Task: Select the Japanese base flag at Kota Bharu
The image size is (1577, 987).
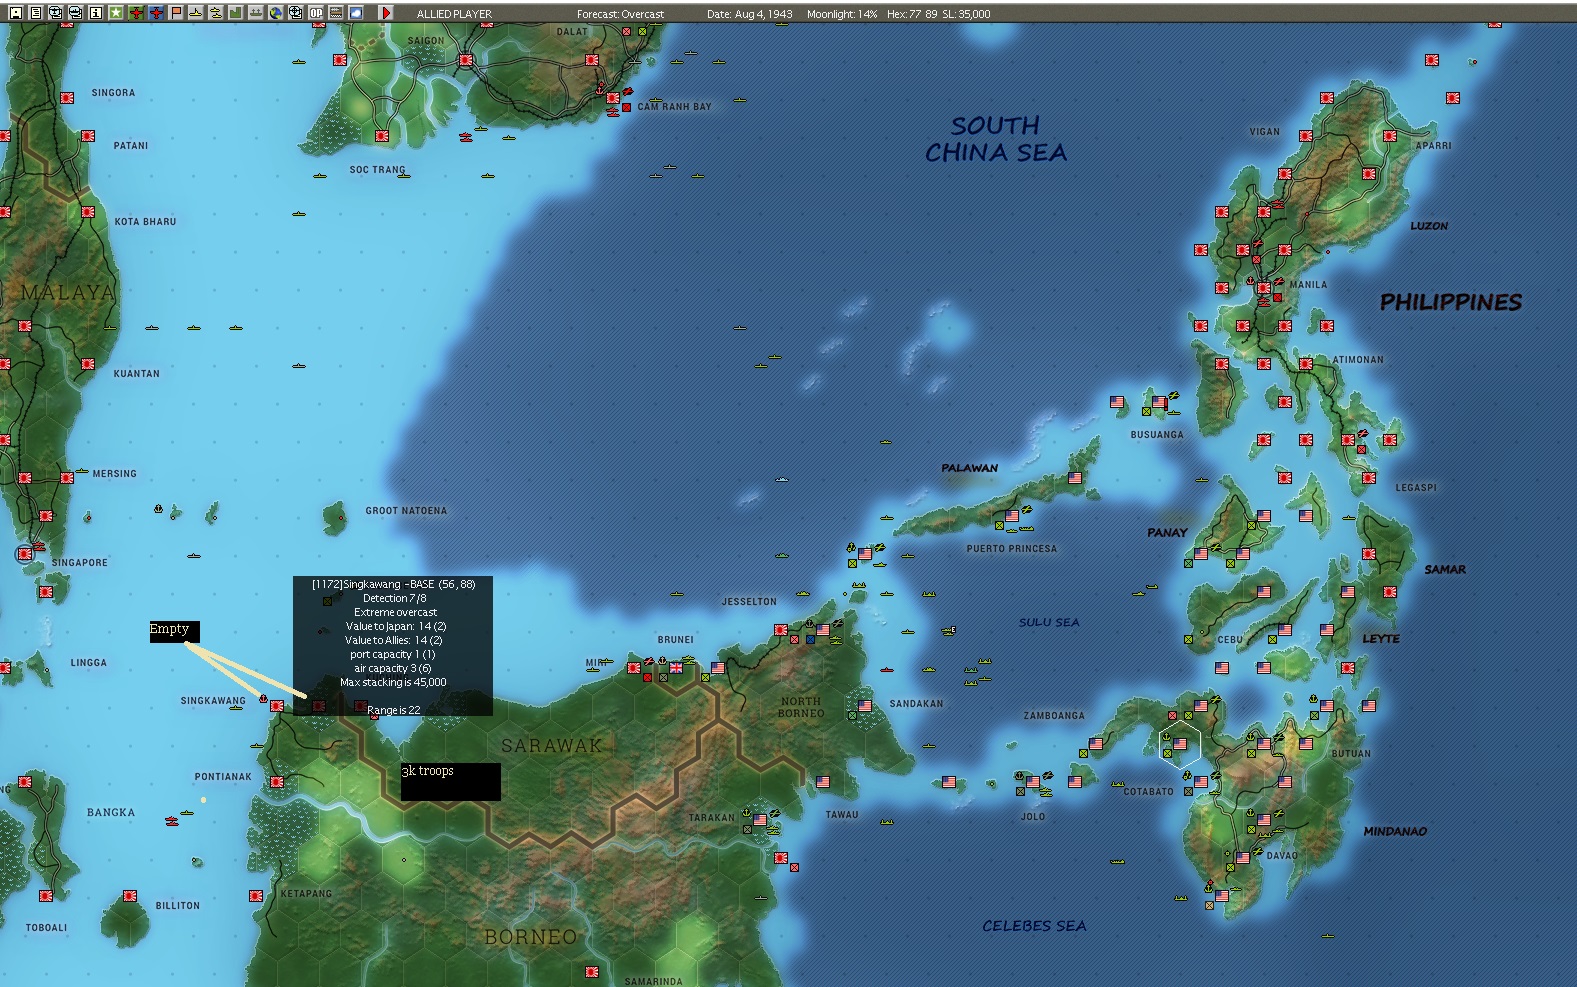Action: 88,212
